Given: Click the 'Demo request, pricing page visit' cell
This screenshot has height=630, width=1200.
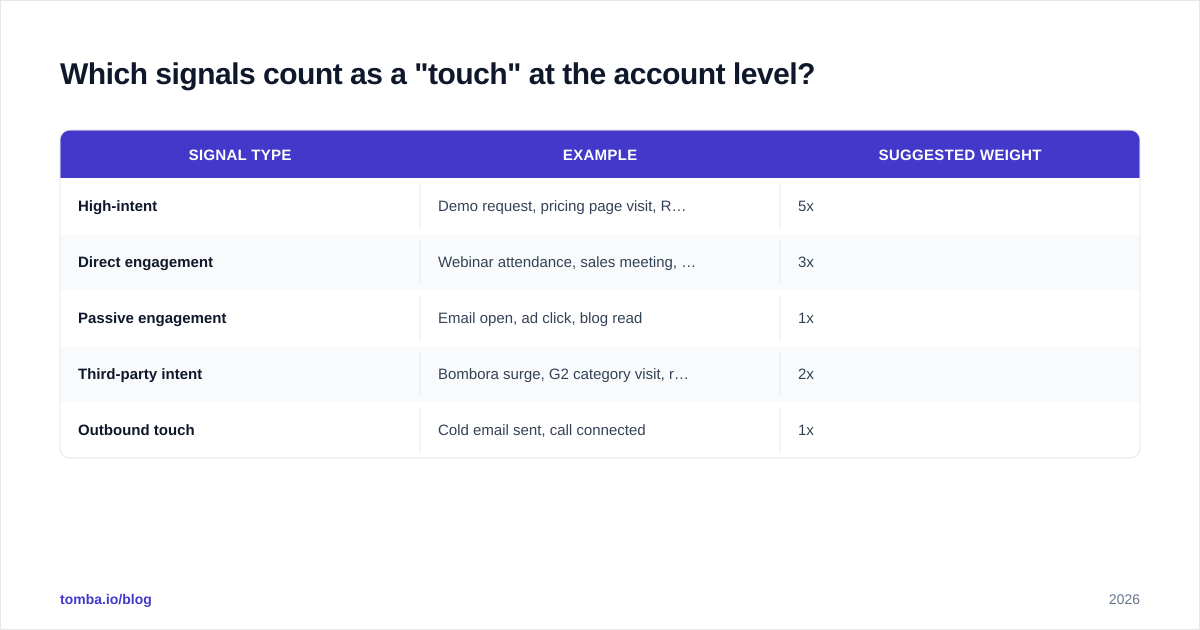Looking at the screenshot, I should 600,206.
